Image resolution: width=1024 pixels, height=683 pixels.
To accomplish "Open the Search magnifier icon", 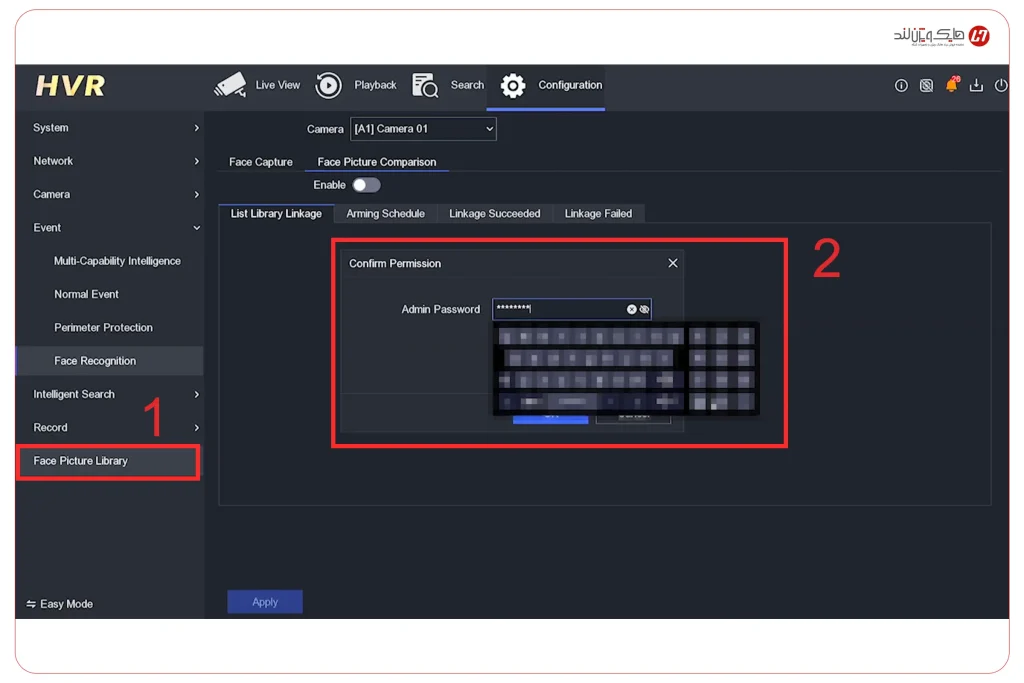I will click(x=425, y=86).
